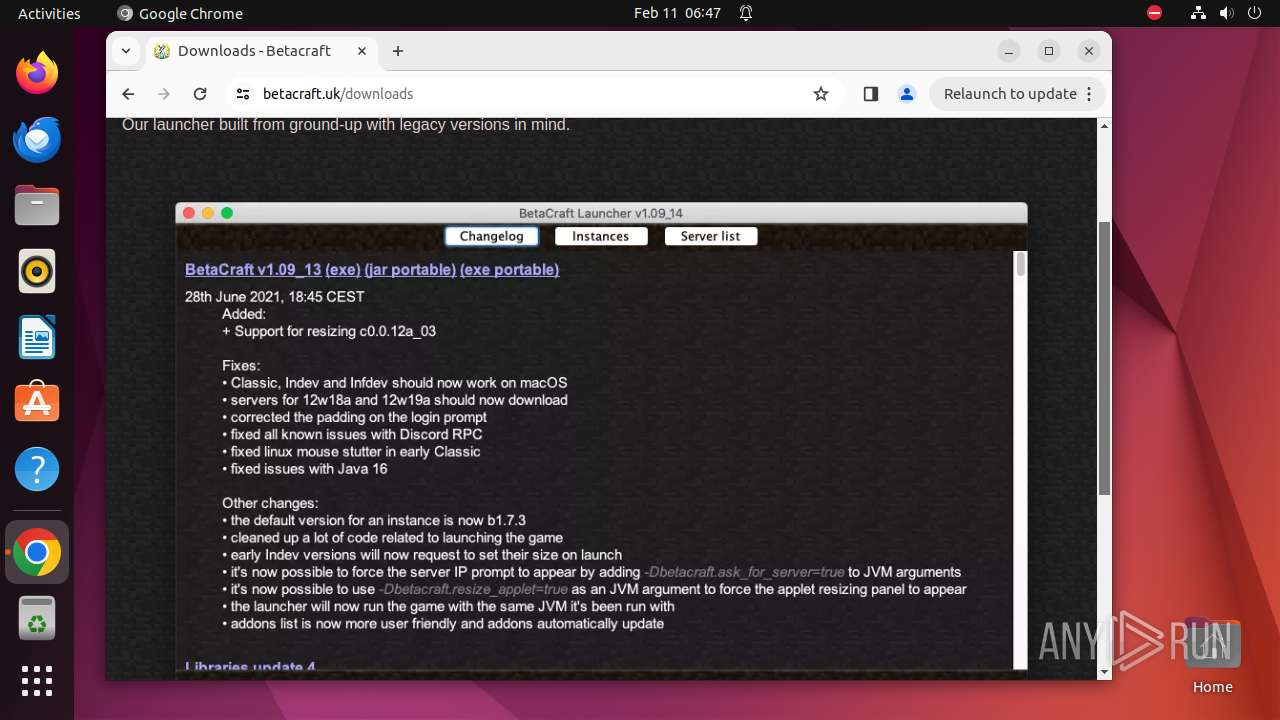Toggle Chrome side panel
This screenshot has width=1280, height=720.
(871, 94)
